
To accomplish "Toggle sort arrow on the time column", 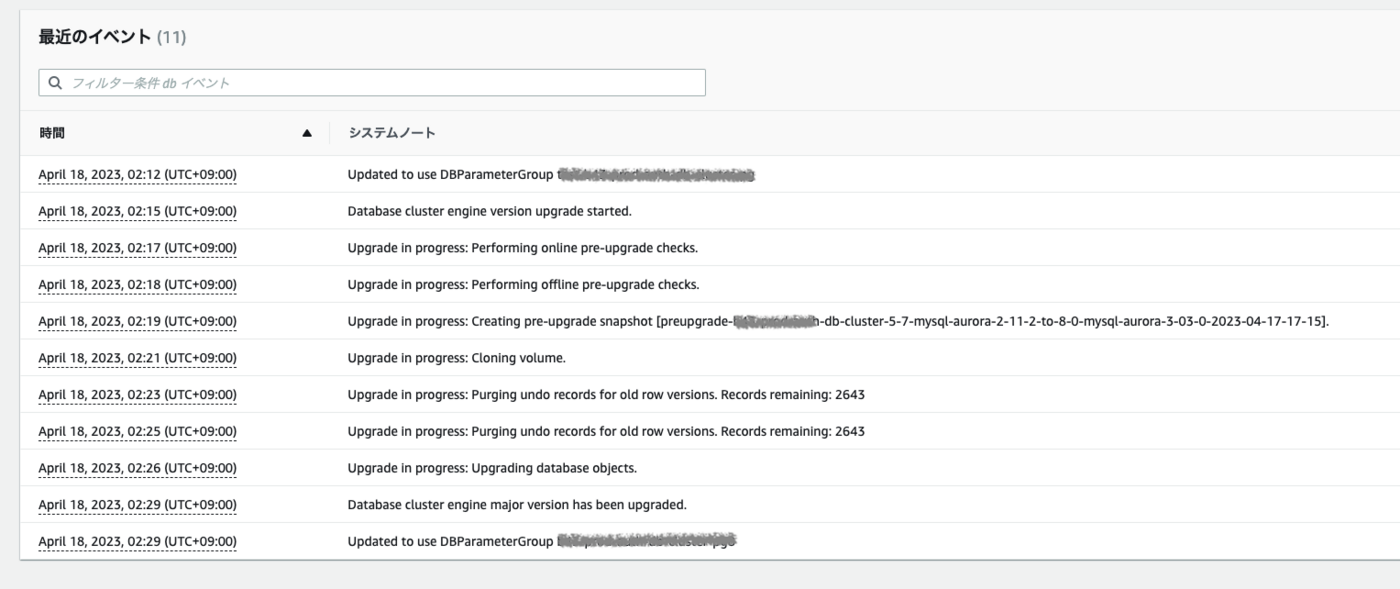I will click(307, 134).
